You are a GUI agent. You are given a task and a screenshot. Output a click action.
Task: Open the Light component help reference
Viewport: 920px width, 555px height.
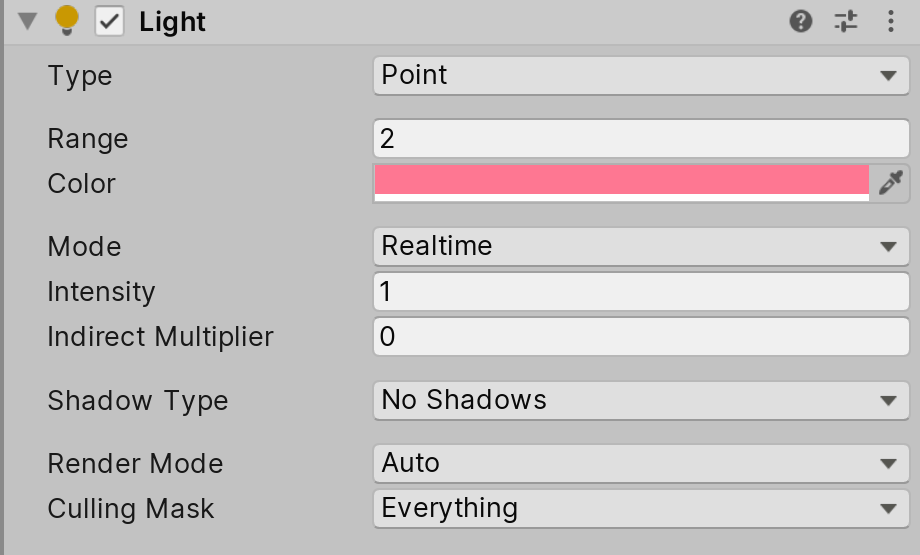(801, 21)
